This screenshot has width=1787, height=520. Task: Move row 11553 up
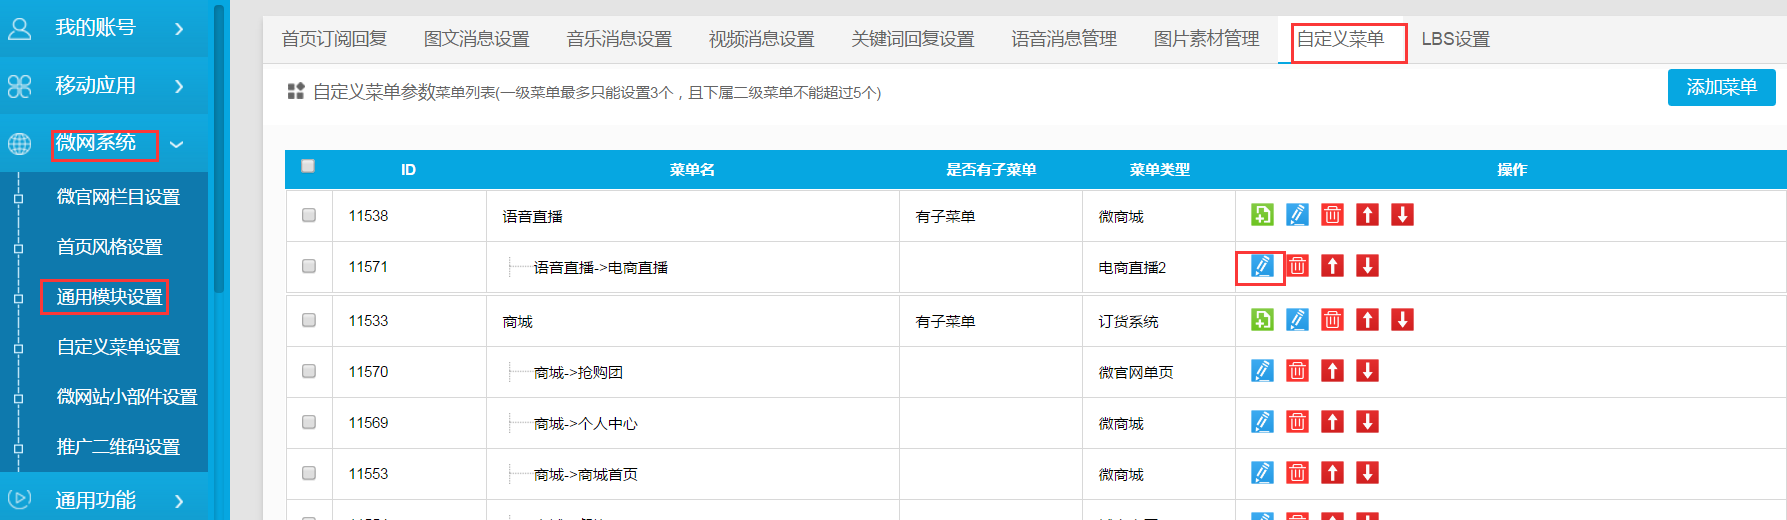coord(1332,473)
